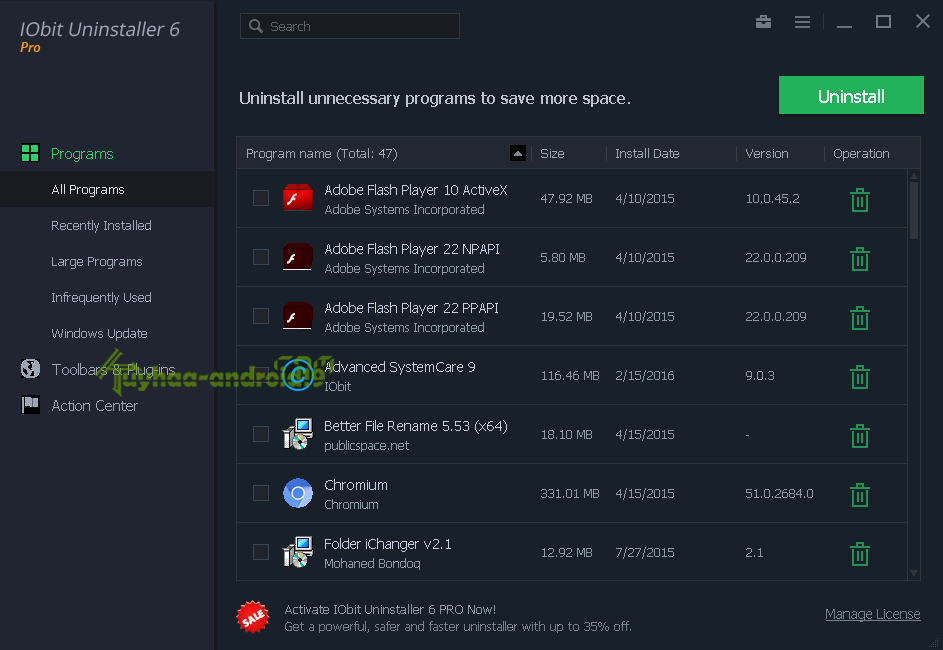Open Action Center section

tap(94, 405)
